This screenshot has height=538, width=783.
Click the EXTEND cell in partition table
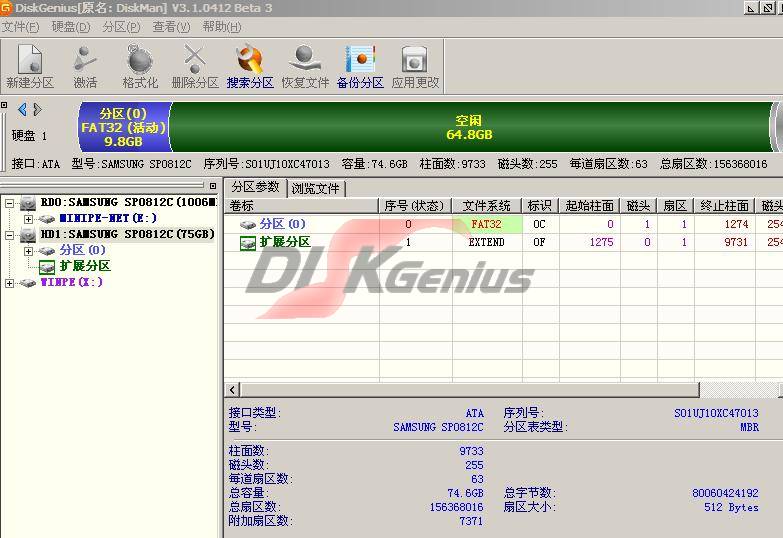point(487,242)
